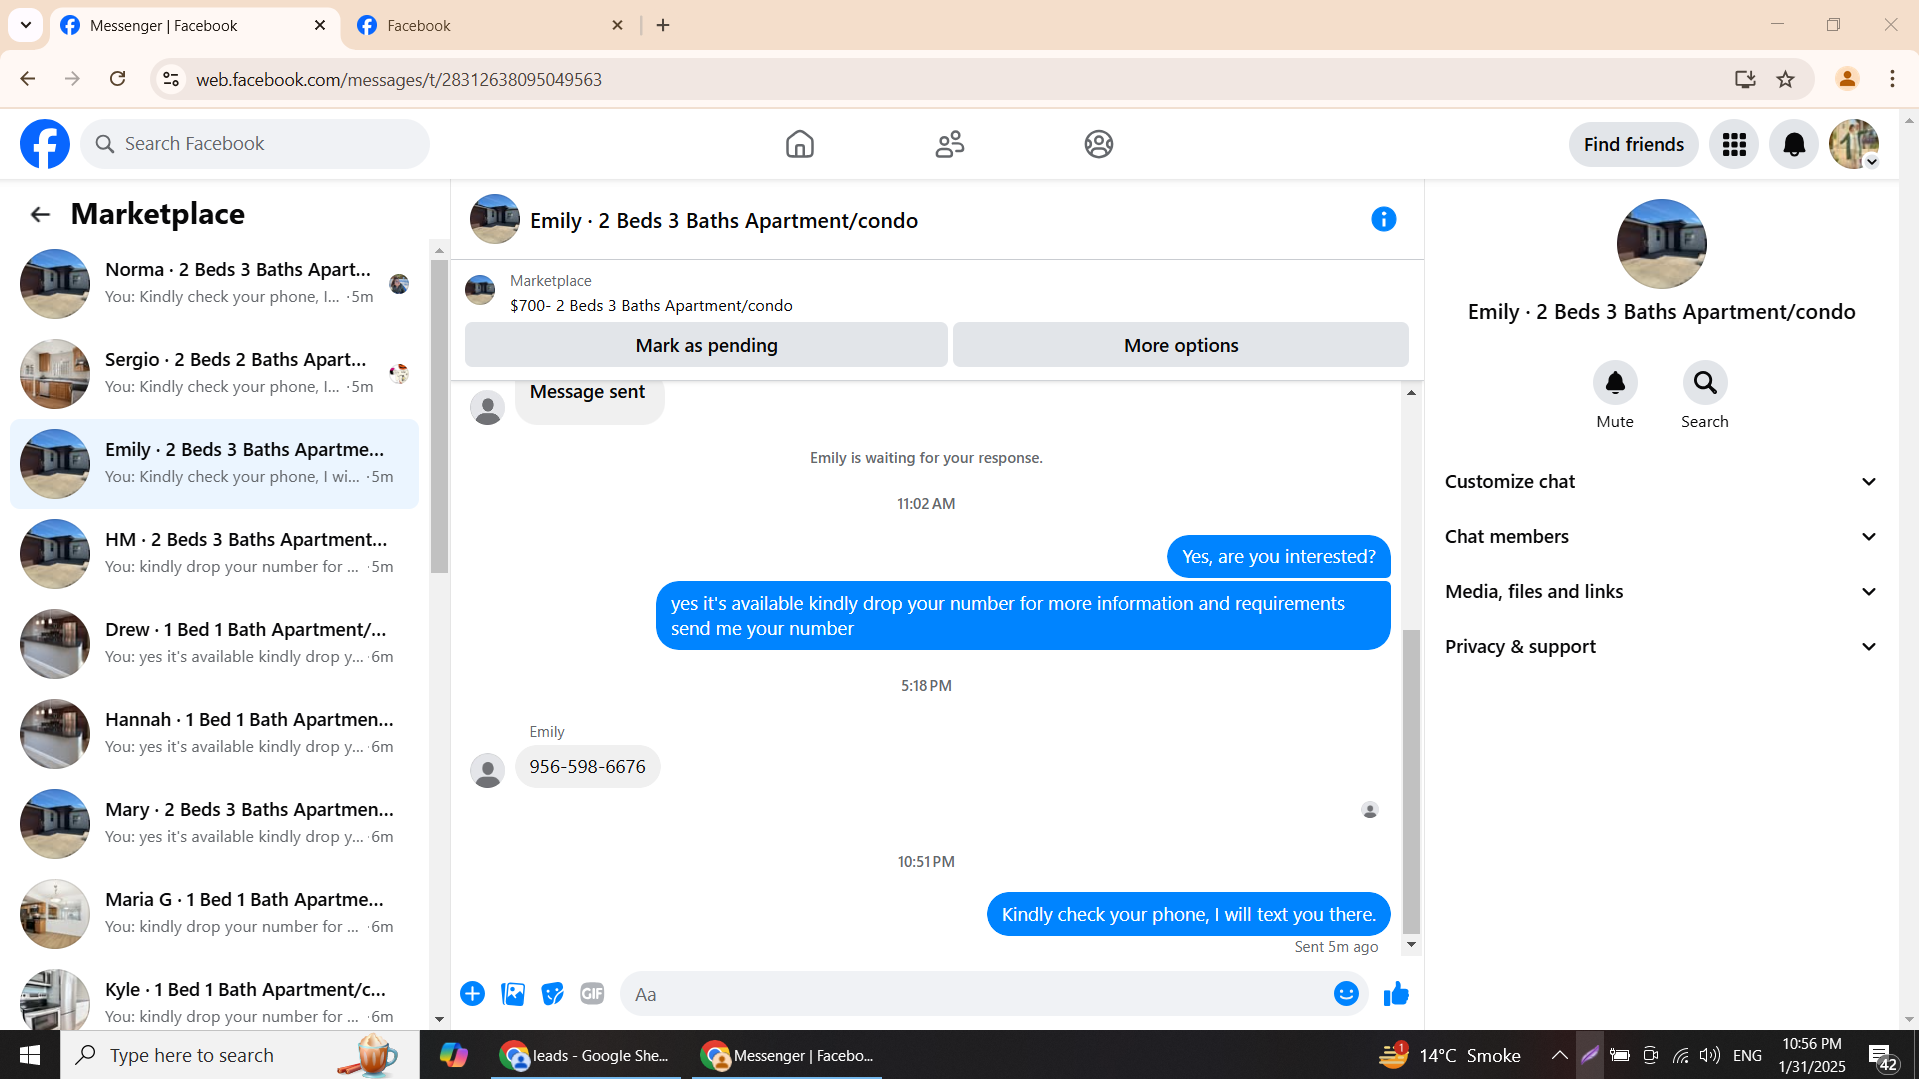Open the weather widget 14°C Smoke
The image size is (1919, 1079).
tap(1449, 1055)
